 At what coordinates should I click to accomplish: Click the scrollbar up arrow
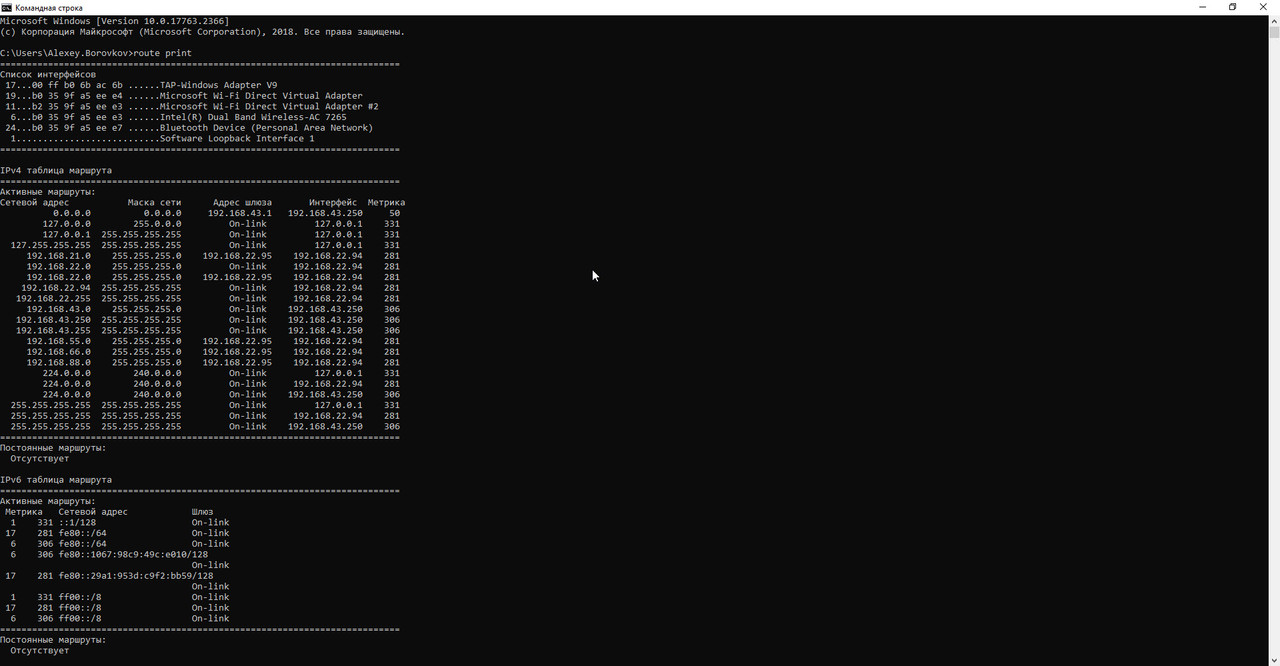tap(1274, 20)
